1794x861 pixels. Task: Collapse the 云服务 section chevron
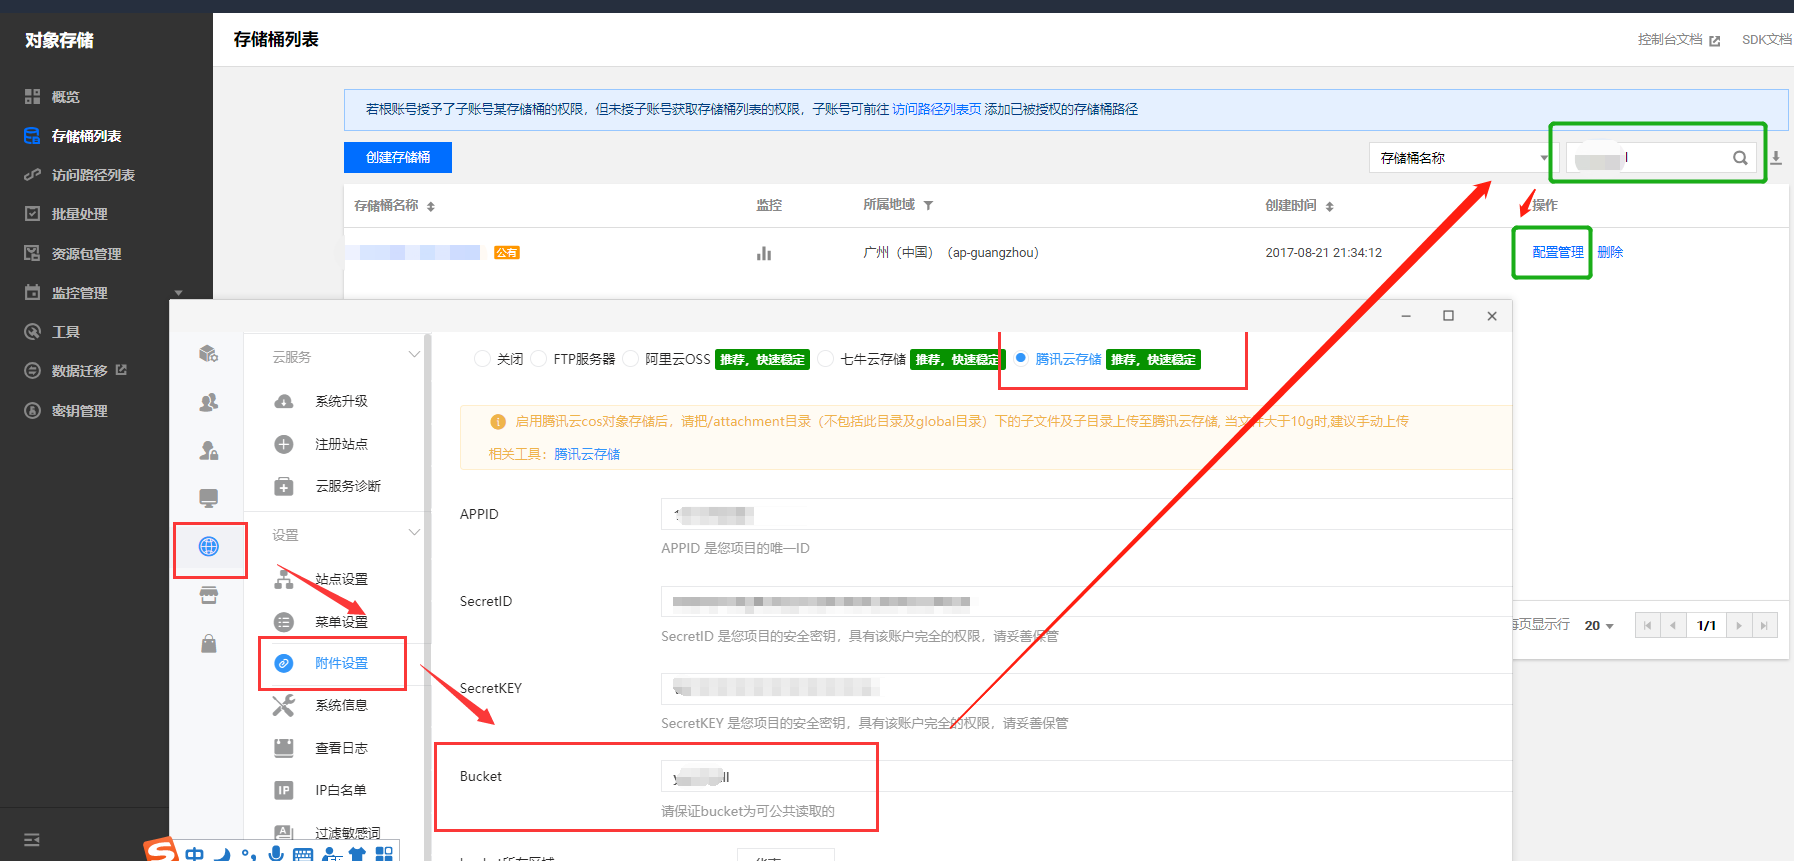(x=414, y=355)
